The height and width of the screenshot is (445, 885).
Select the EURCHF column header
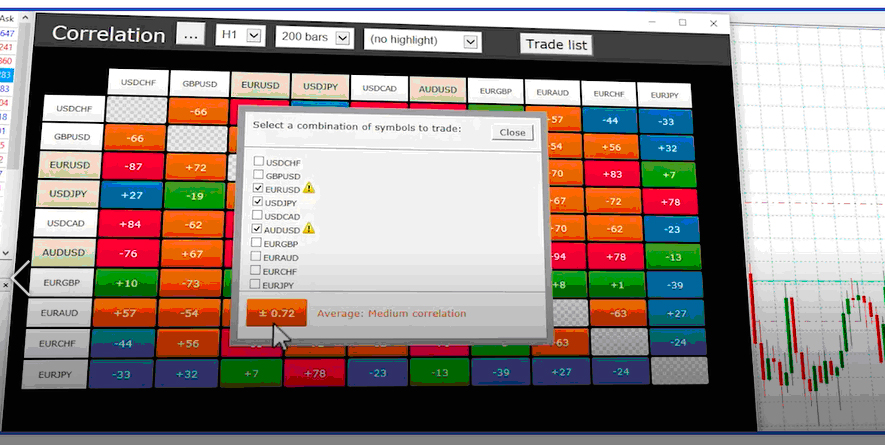click(608, 94)
